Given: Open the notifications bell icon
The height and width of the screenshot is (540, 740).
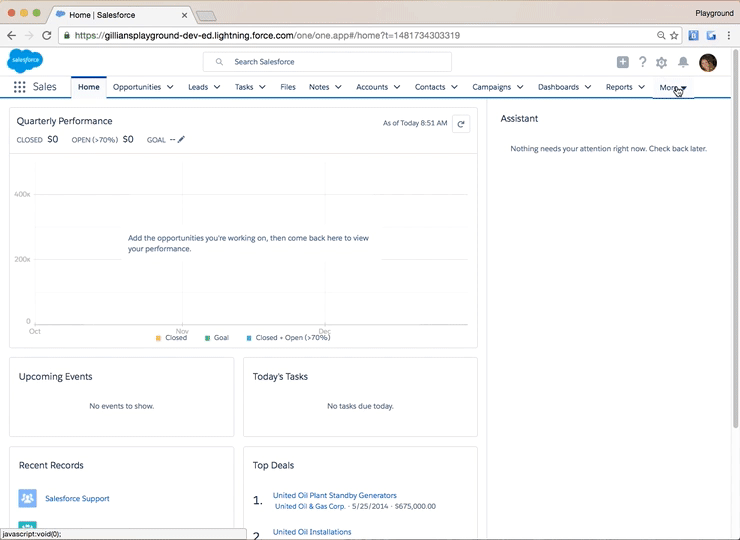Looking at the screenshot, I should (x=683, y=62).
